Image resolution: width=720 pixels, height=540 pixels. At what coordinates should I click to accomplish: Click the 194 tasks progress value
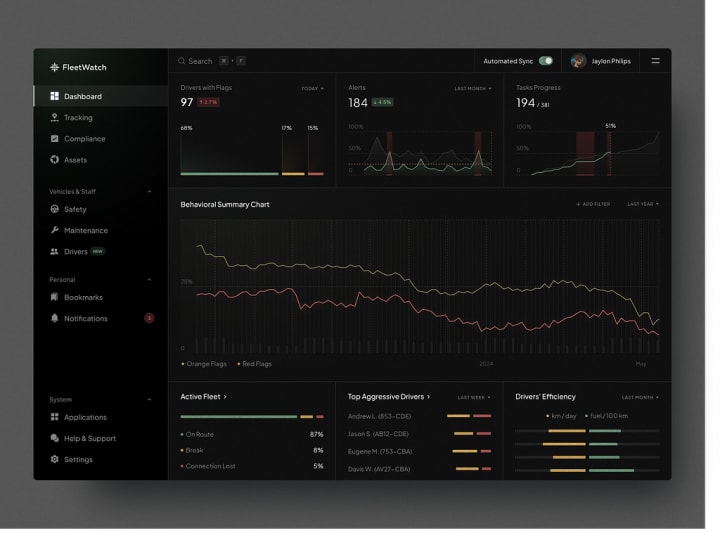coord(526,103)
